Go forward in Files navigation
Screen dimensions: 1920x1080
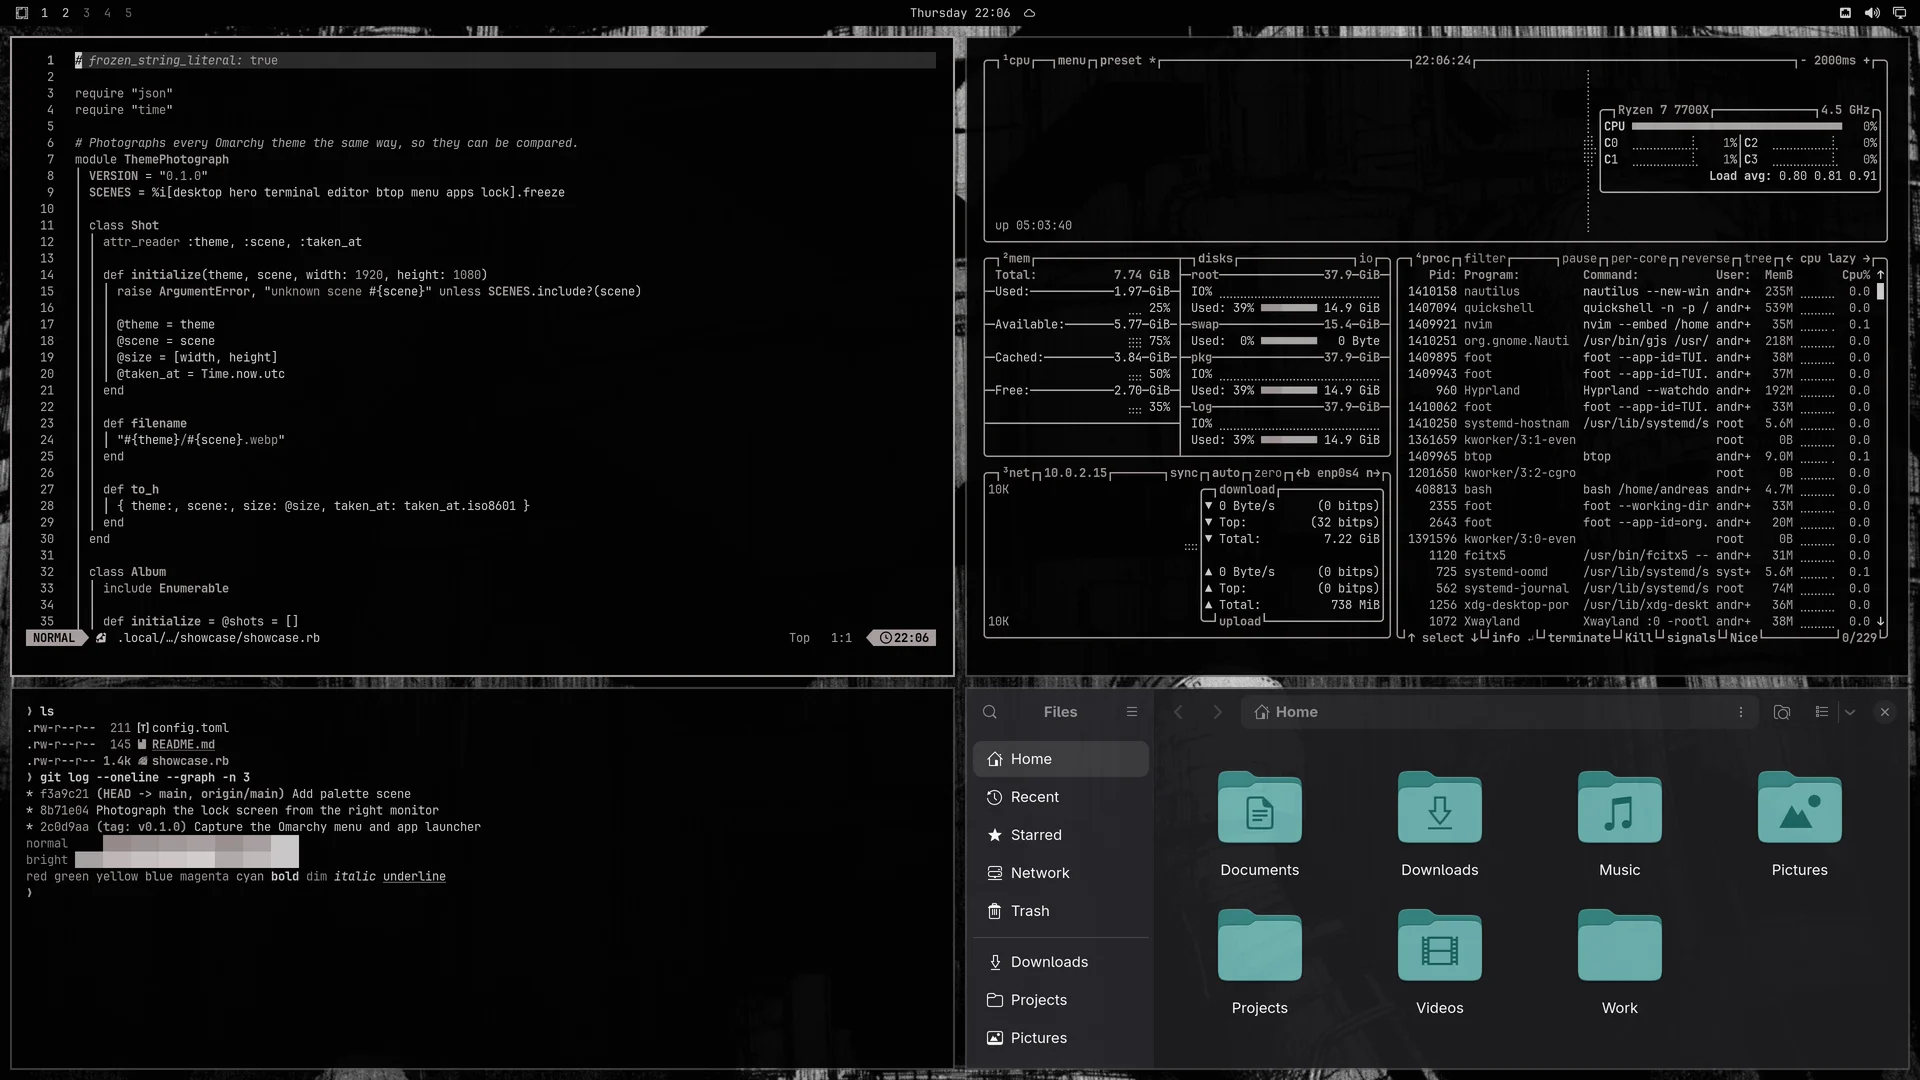[1217, 712]
